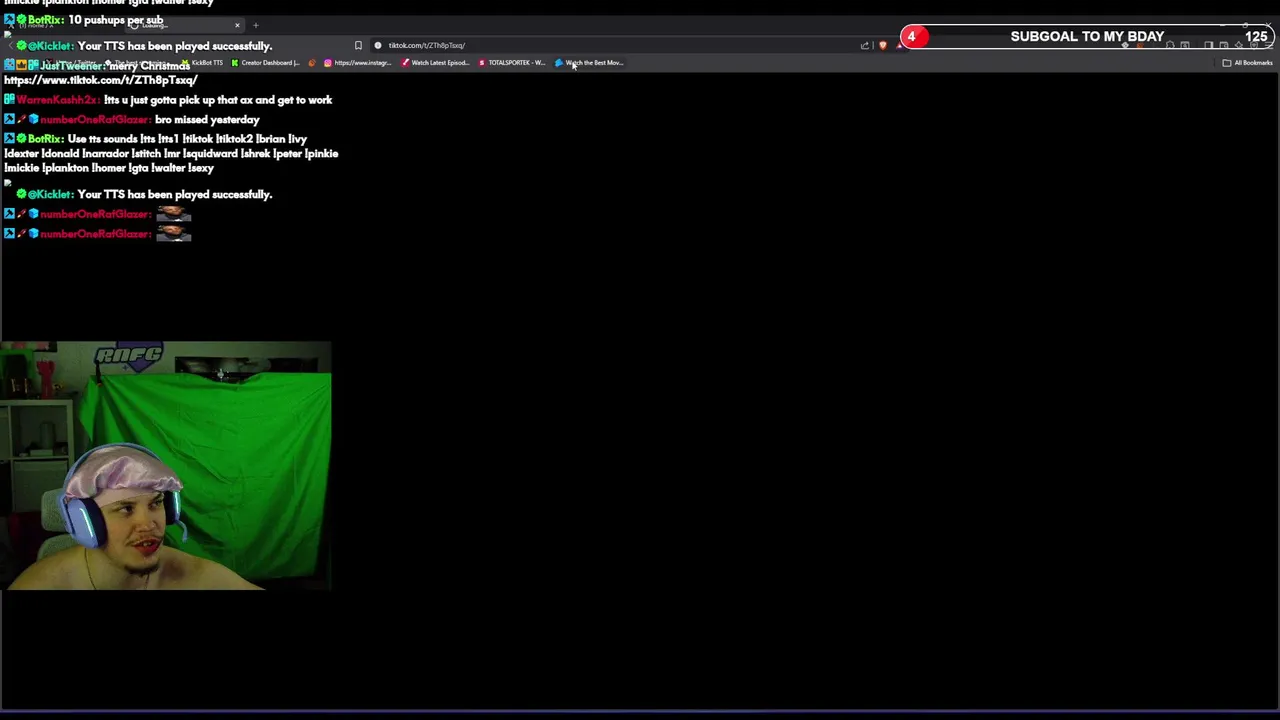
Task: Click the WarrenKashh2x username in chat
Action: (x=57, y=100)
